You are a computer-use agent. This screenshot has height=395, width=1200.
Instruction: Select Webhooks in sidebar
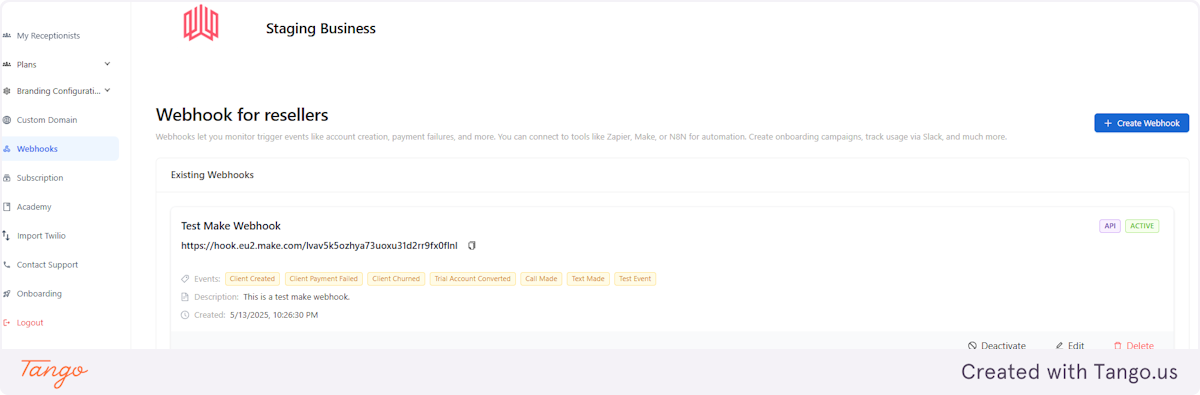coord(37,149)
